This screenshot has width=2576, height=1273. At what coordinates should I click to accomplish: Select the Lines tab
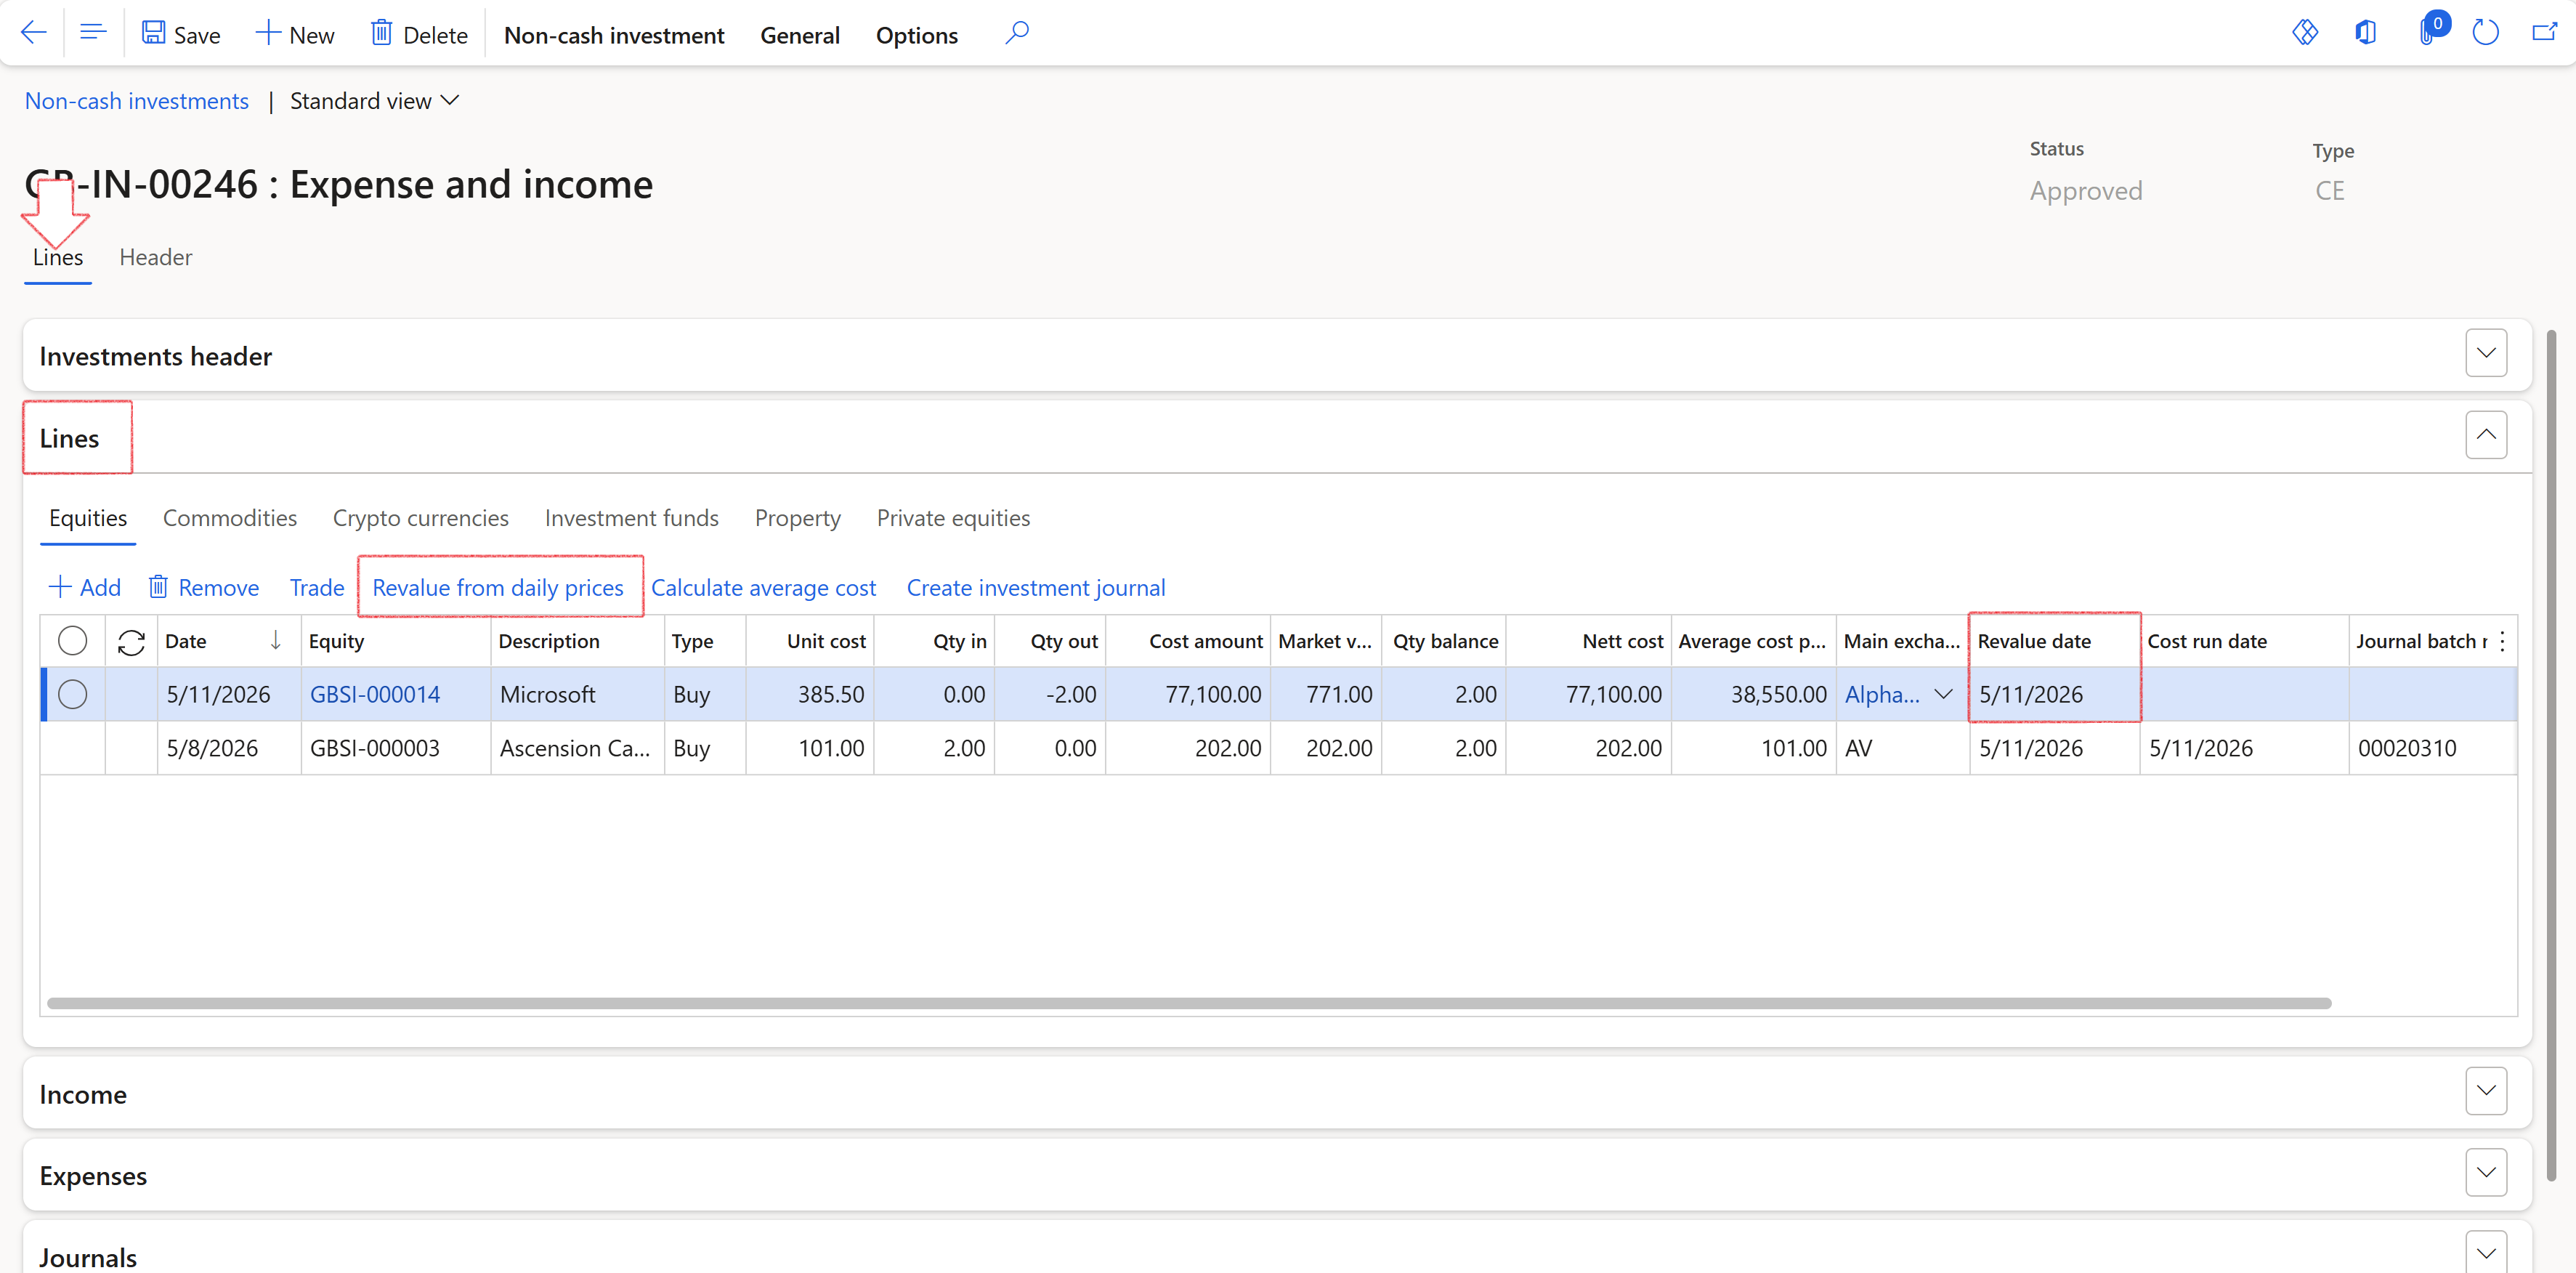click(58, 257)
